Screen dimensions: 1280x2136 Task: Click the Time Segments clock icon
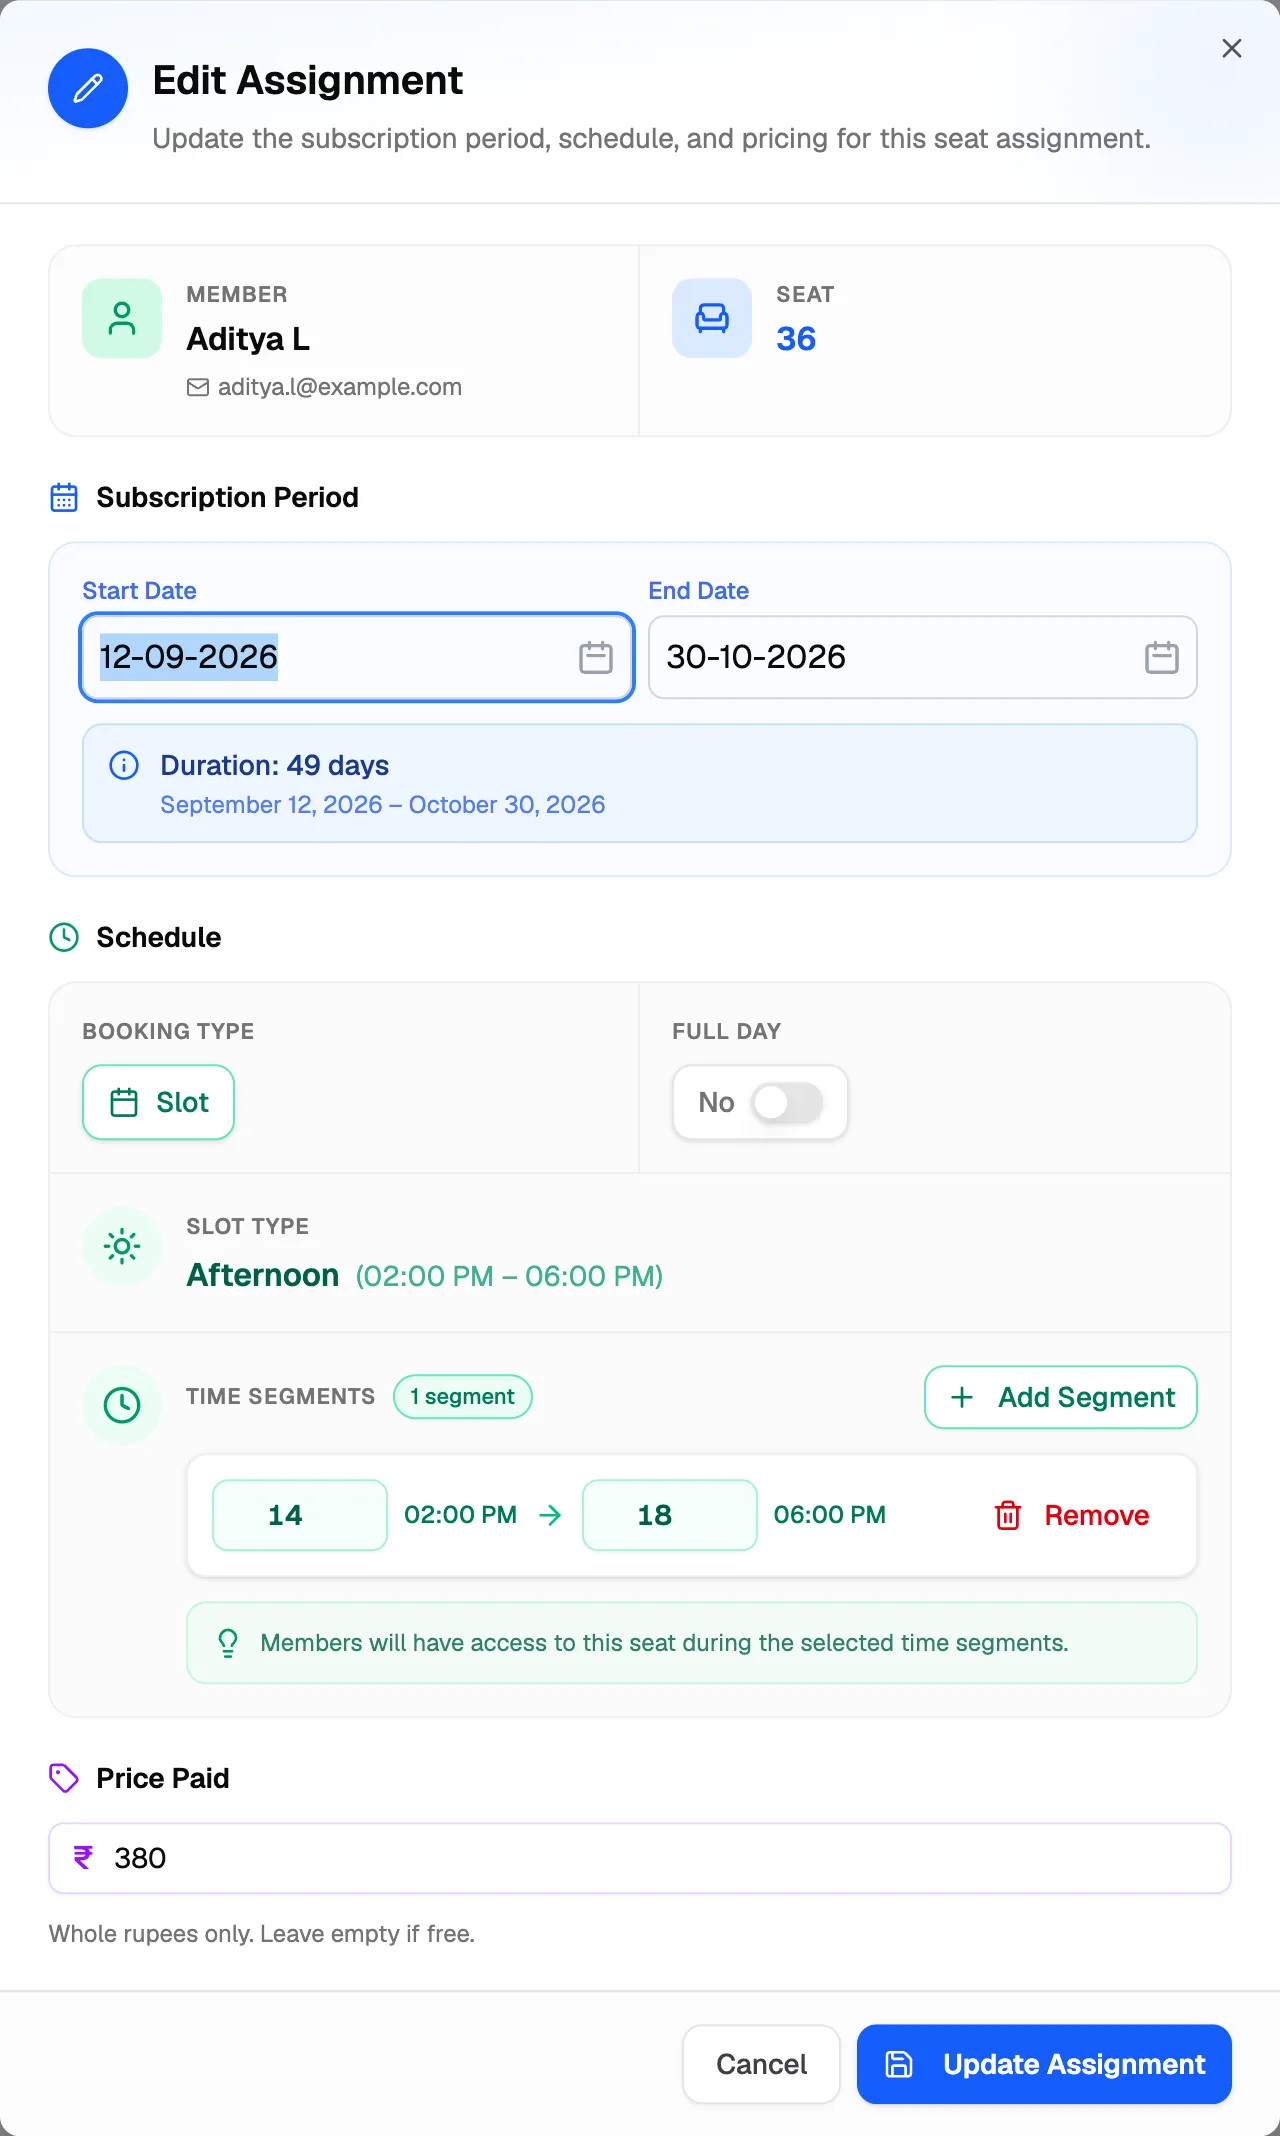tap(122, 1405)
